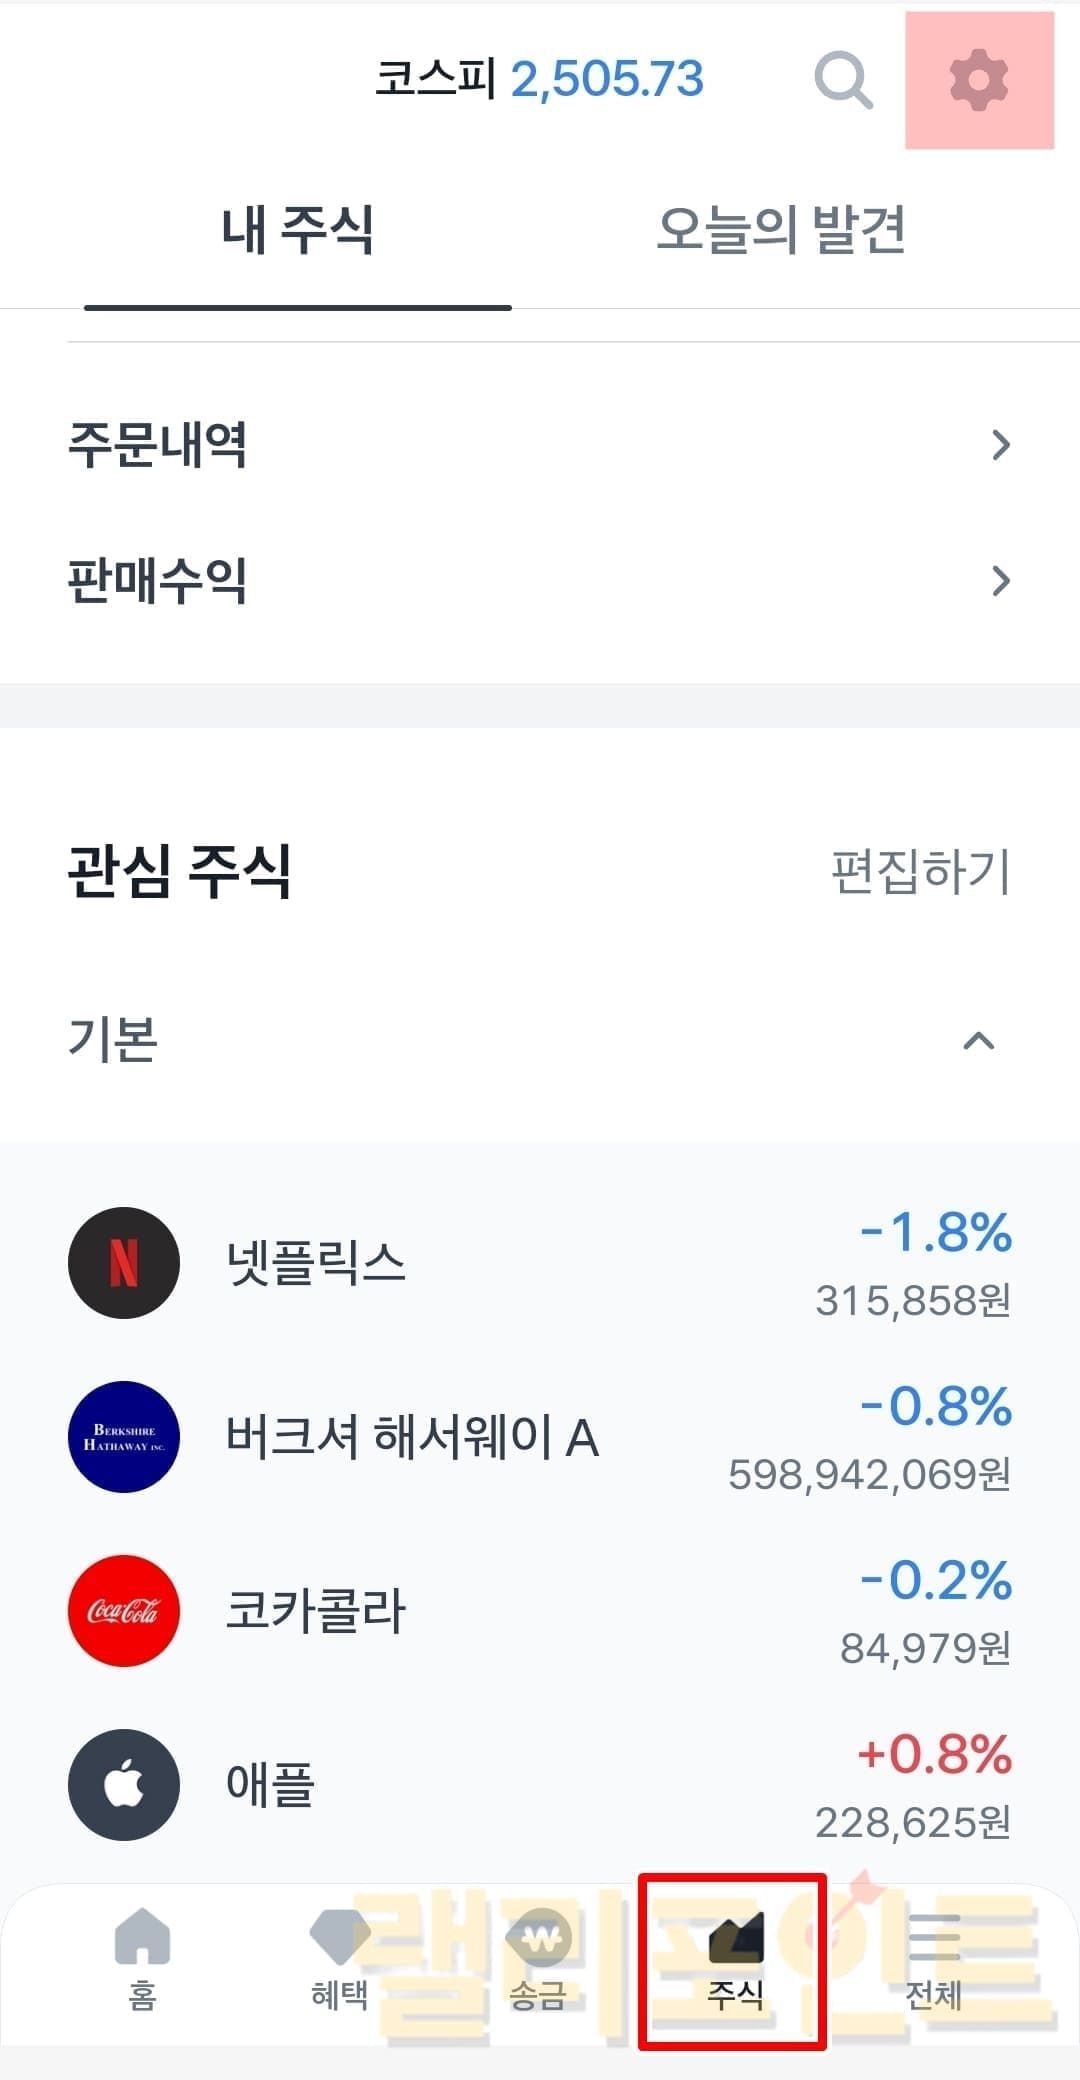Open settings with the gear icon

(x=978, y=81)
